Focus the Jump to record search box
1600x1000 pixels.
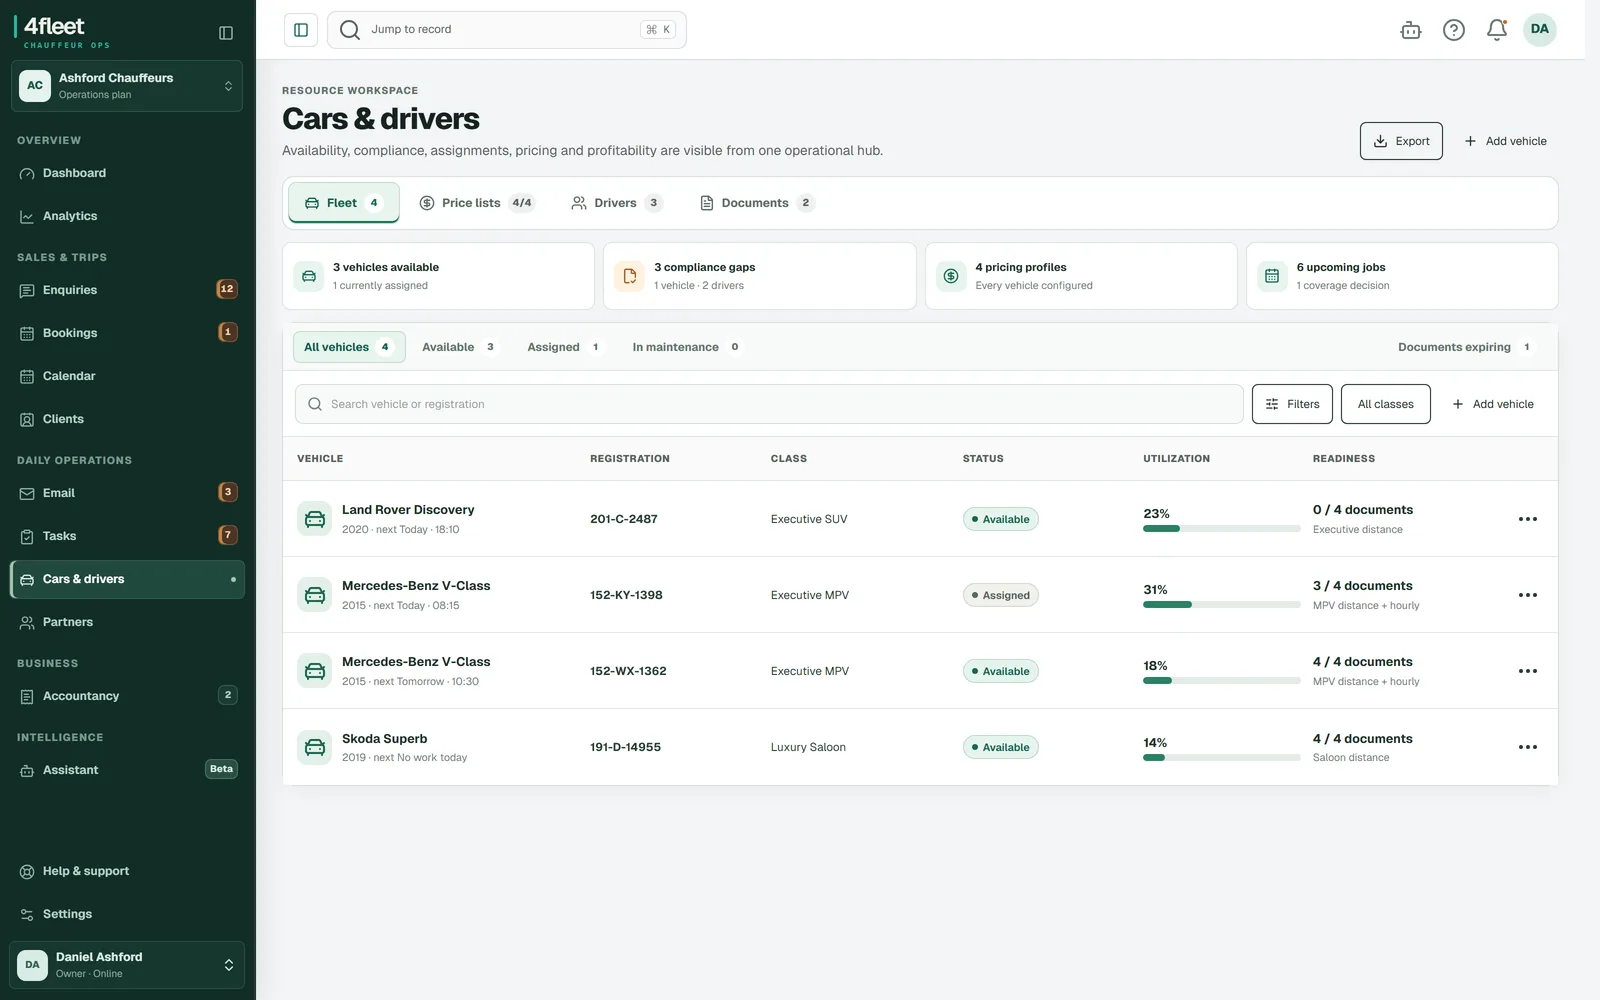click(507, 30)
